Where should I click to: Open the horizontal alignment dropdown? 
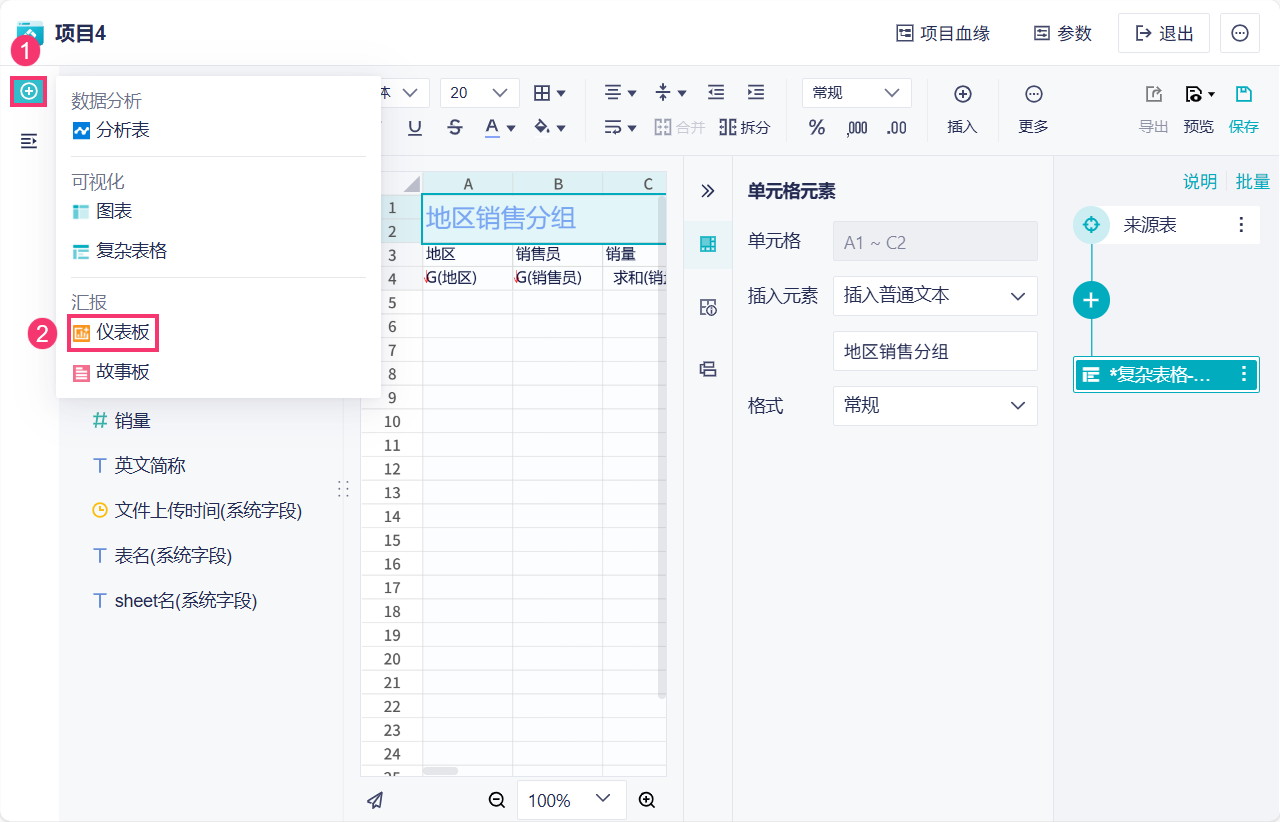coord(621,93)
